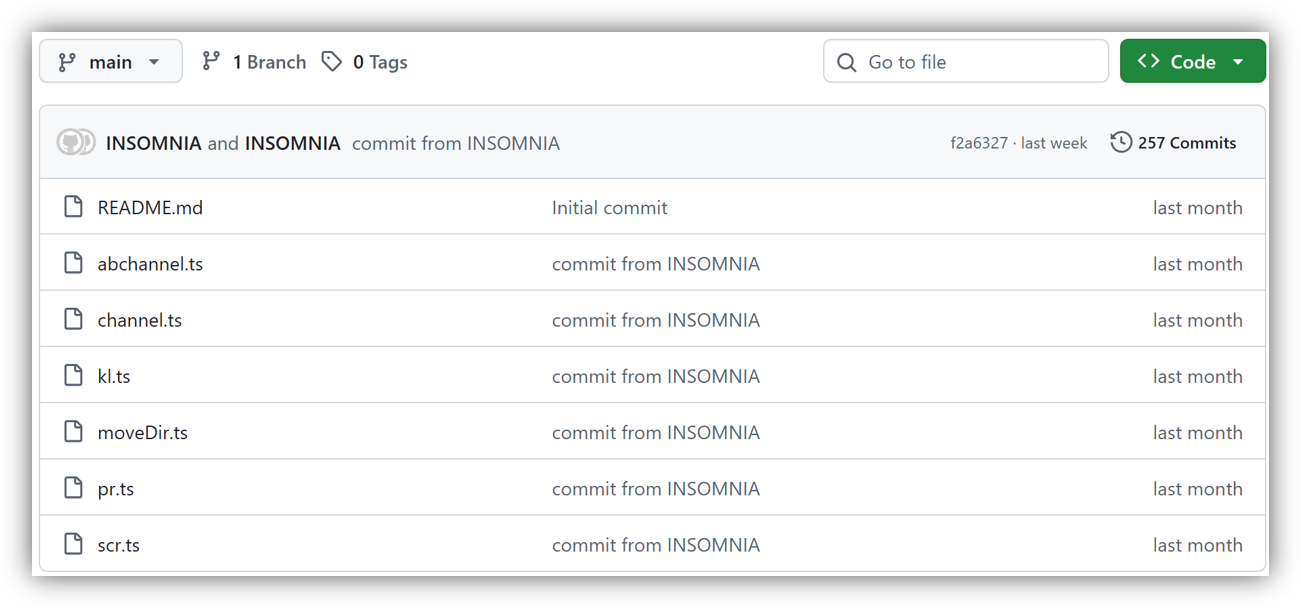Click the clock history icon beside 257 Commits
Image resolution: width=1301 pixels, height=608 pixels.
click(x=1121, y=143)
